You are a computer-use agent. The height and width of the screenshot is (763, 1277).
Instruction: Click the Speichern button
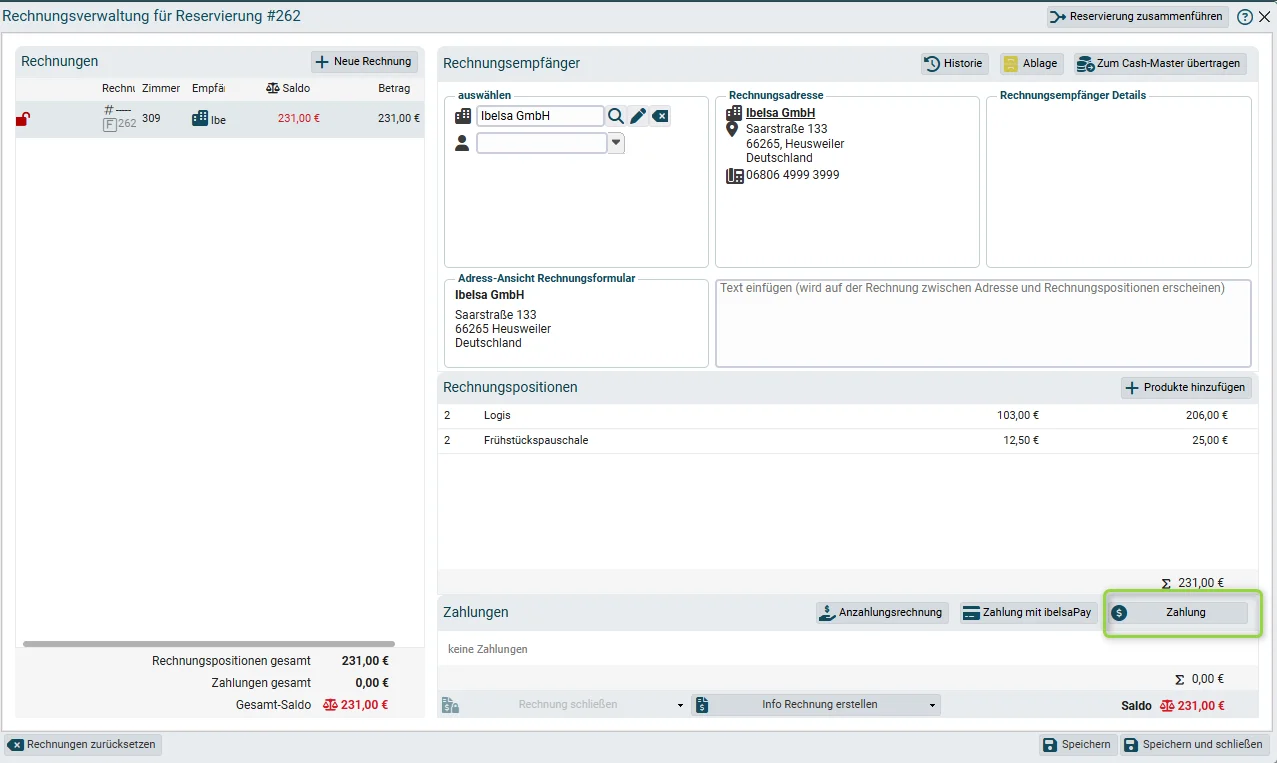1076,745
